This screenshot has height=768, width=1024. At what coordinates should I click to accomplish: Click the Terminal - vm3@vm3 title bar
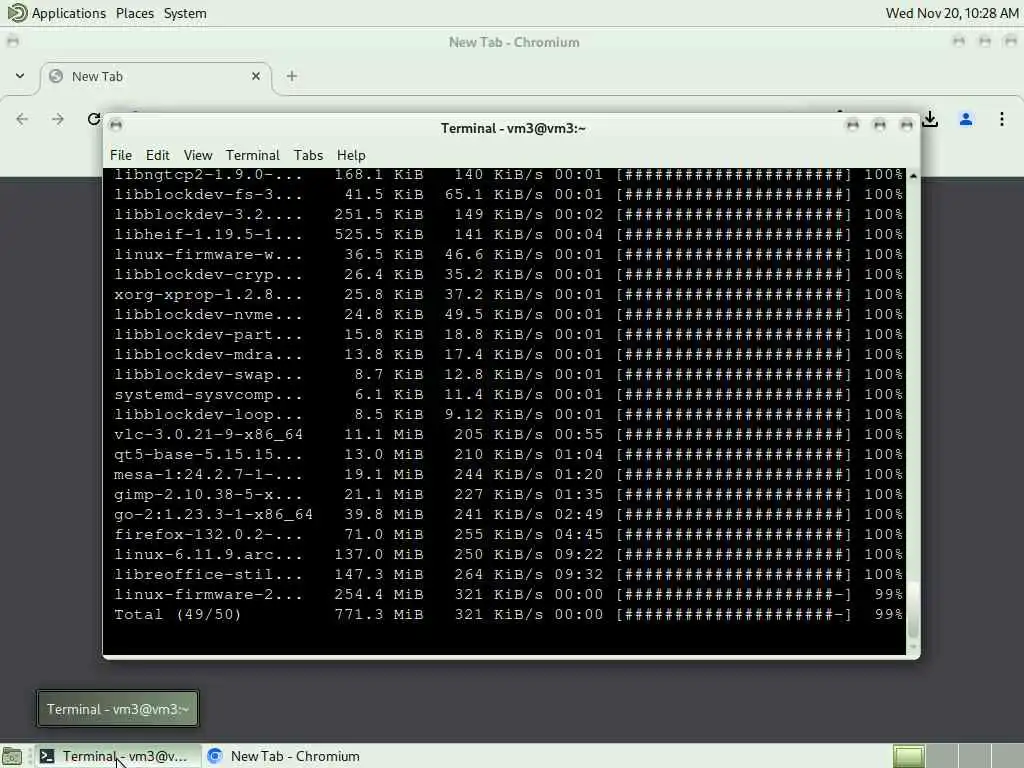tap(513, 128)
